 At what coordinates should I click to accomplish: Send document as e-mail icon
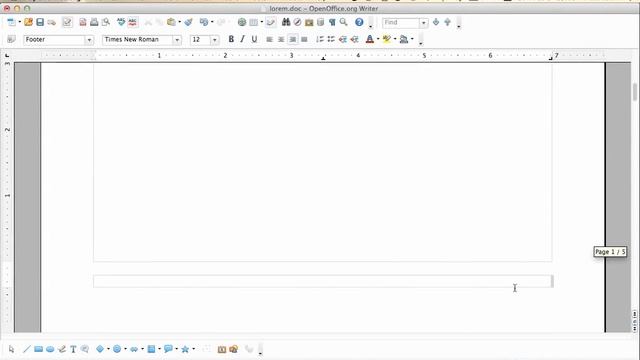(51, 22)
